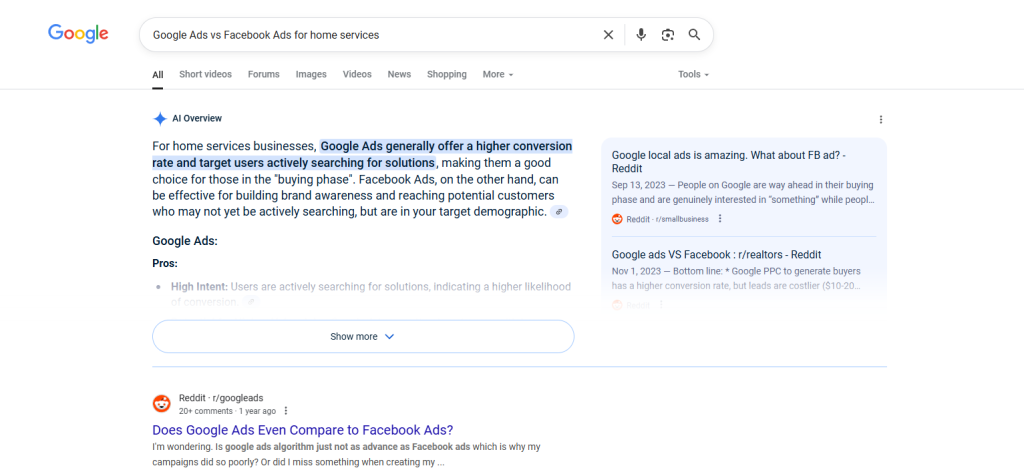
Task: Open AI Overview three-dot options menu
Action: pyautogui.click(x=880, y=119)
